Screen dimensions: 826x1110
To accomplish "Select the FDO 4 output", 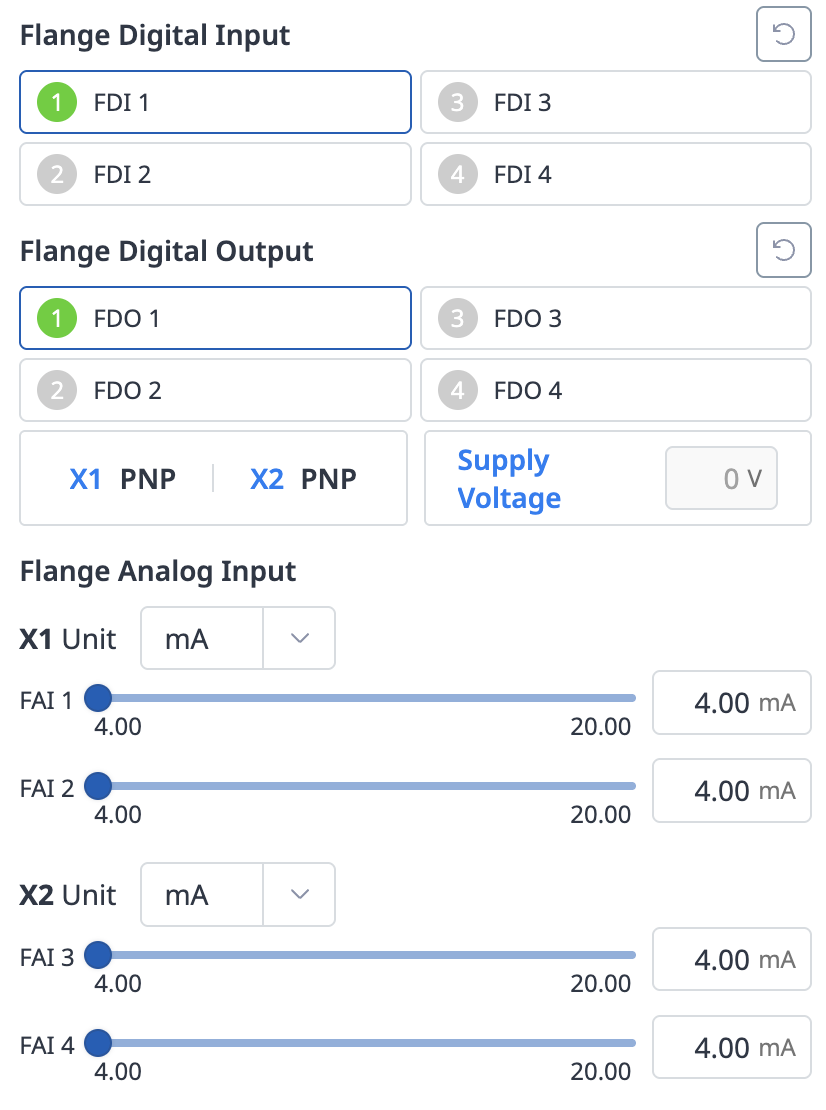I will pos(615,390).
